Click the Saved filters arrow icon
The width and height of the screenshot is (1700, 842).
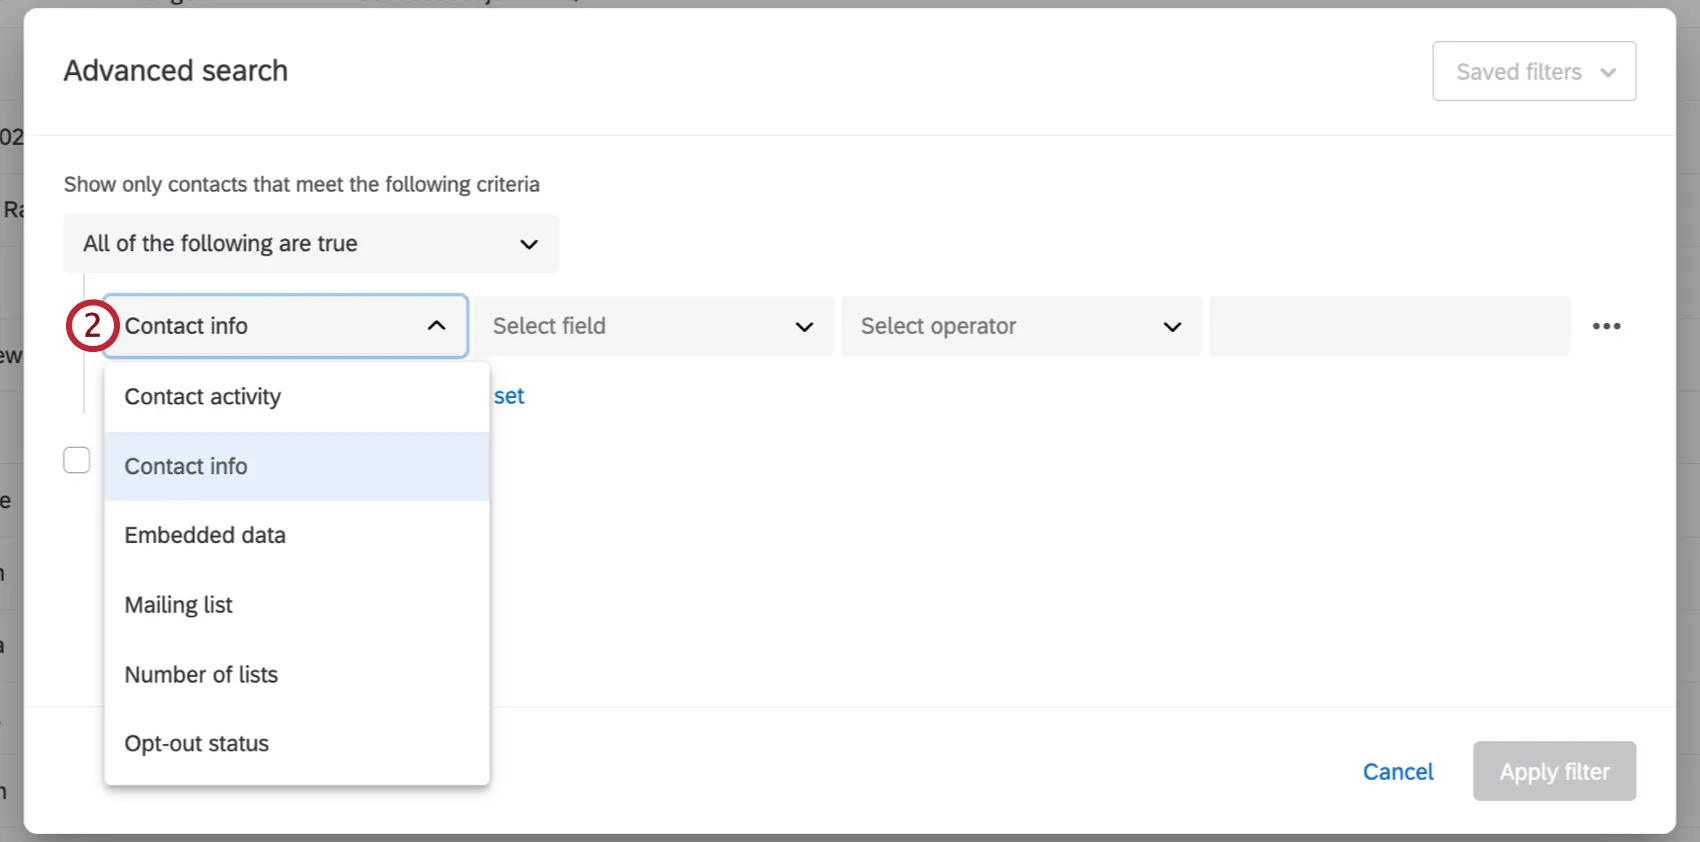pyautogui.click(x=1608, y=72)
